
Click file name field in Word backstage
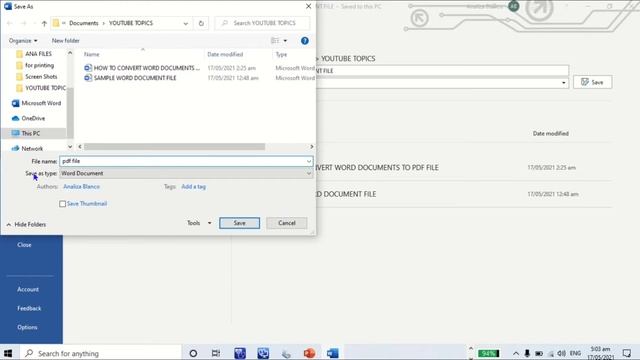click(442, 71)
